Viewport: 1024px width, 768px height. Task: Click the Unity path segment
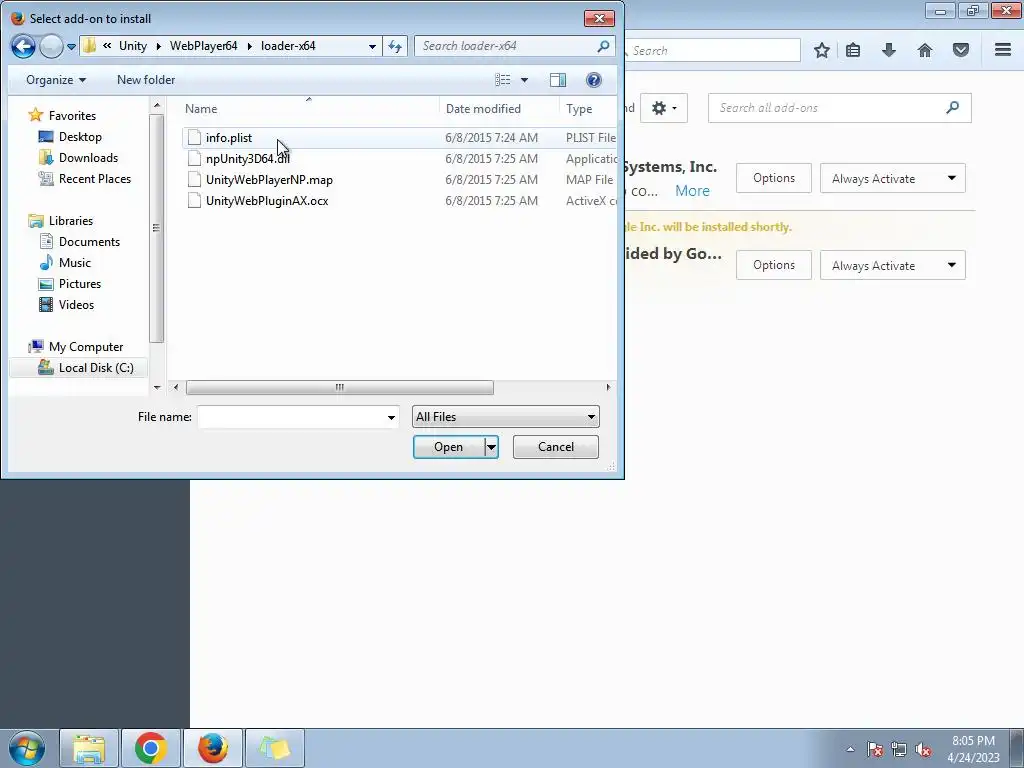(x=133, y=46)
